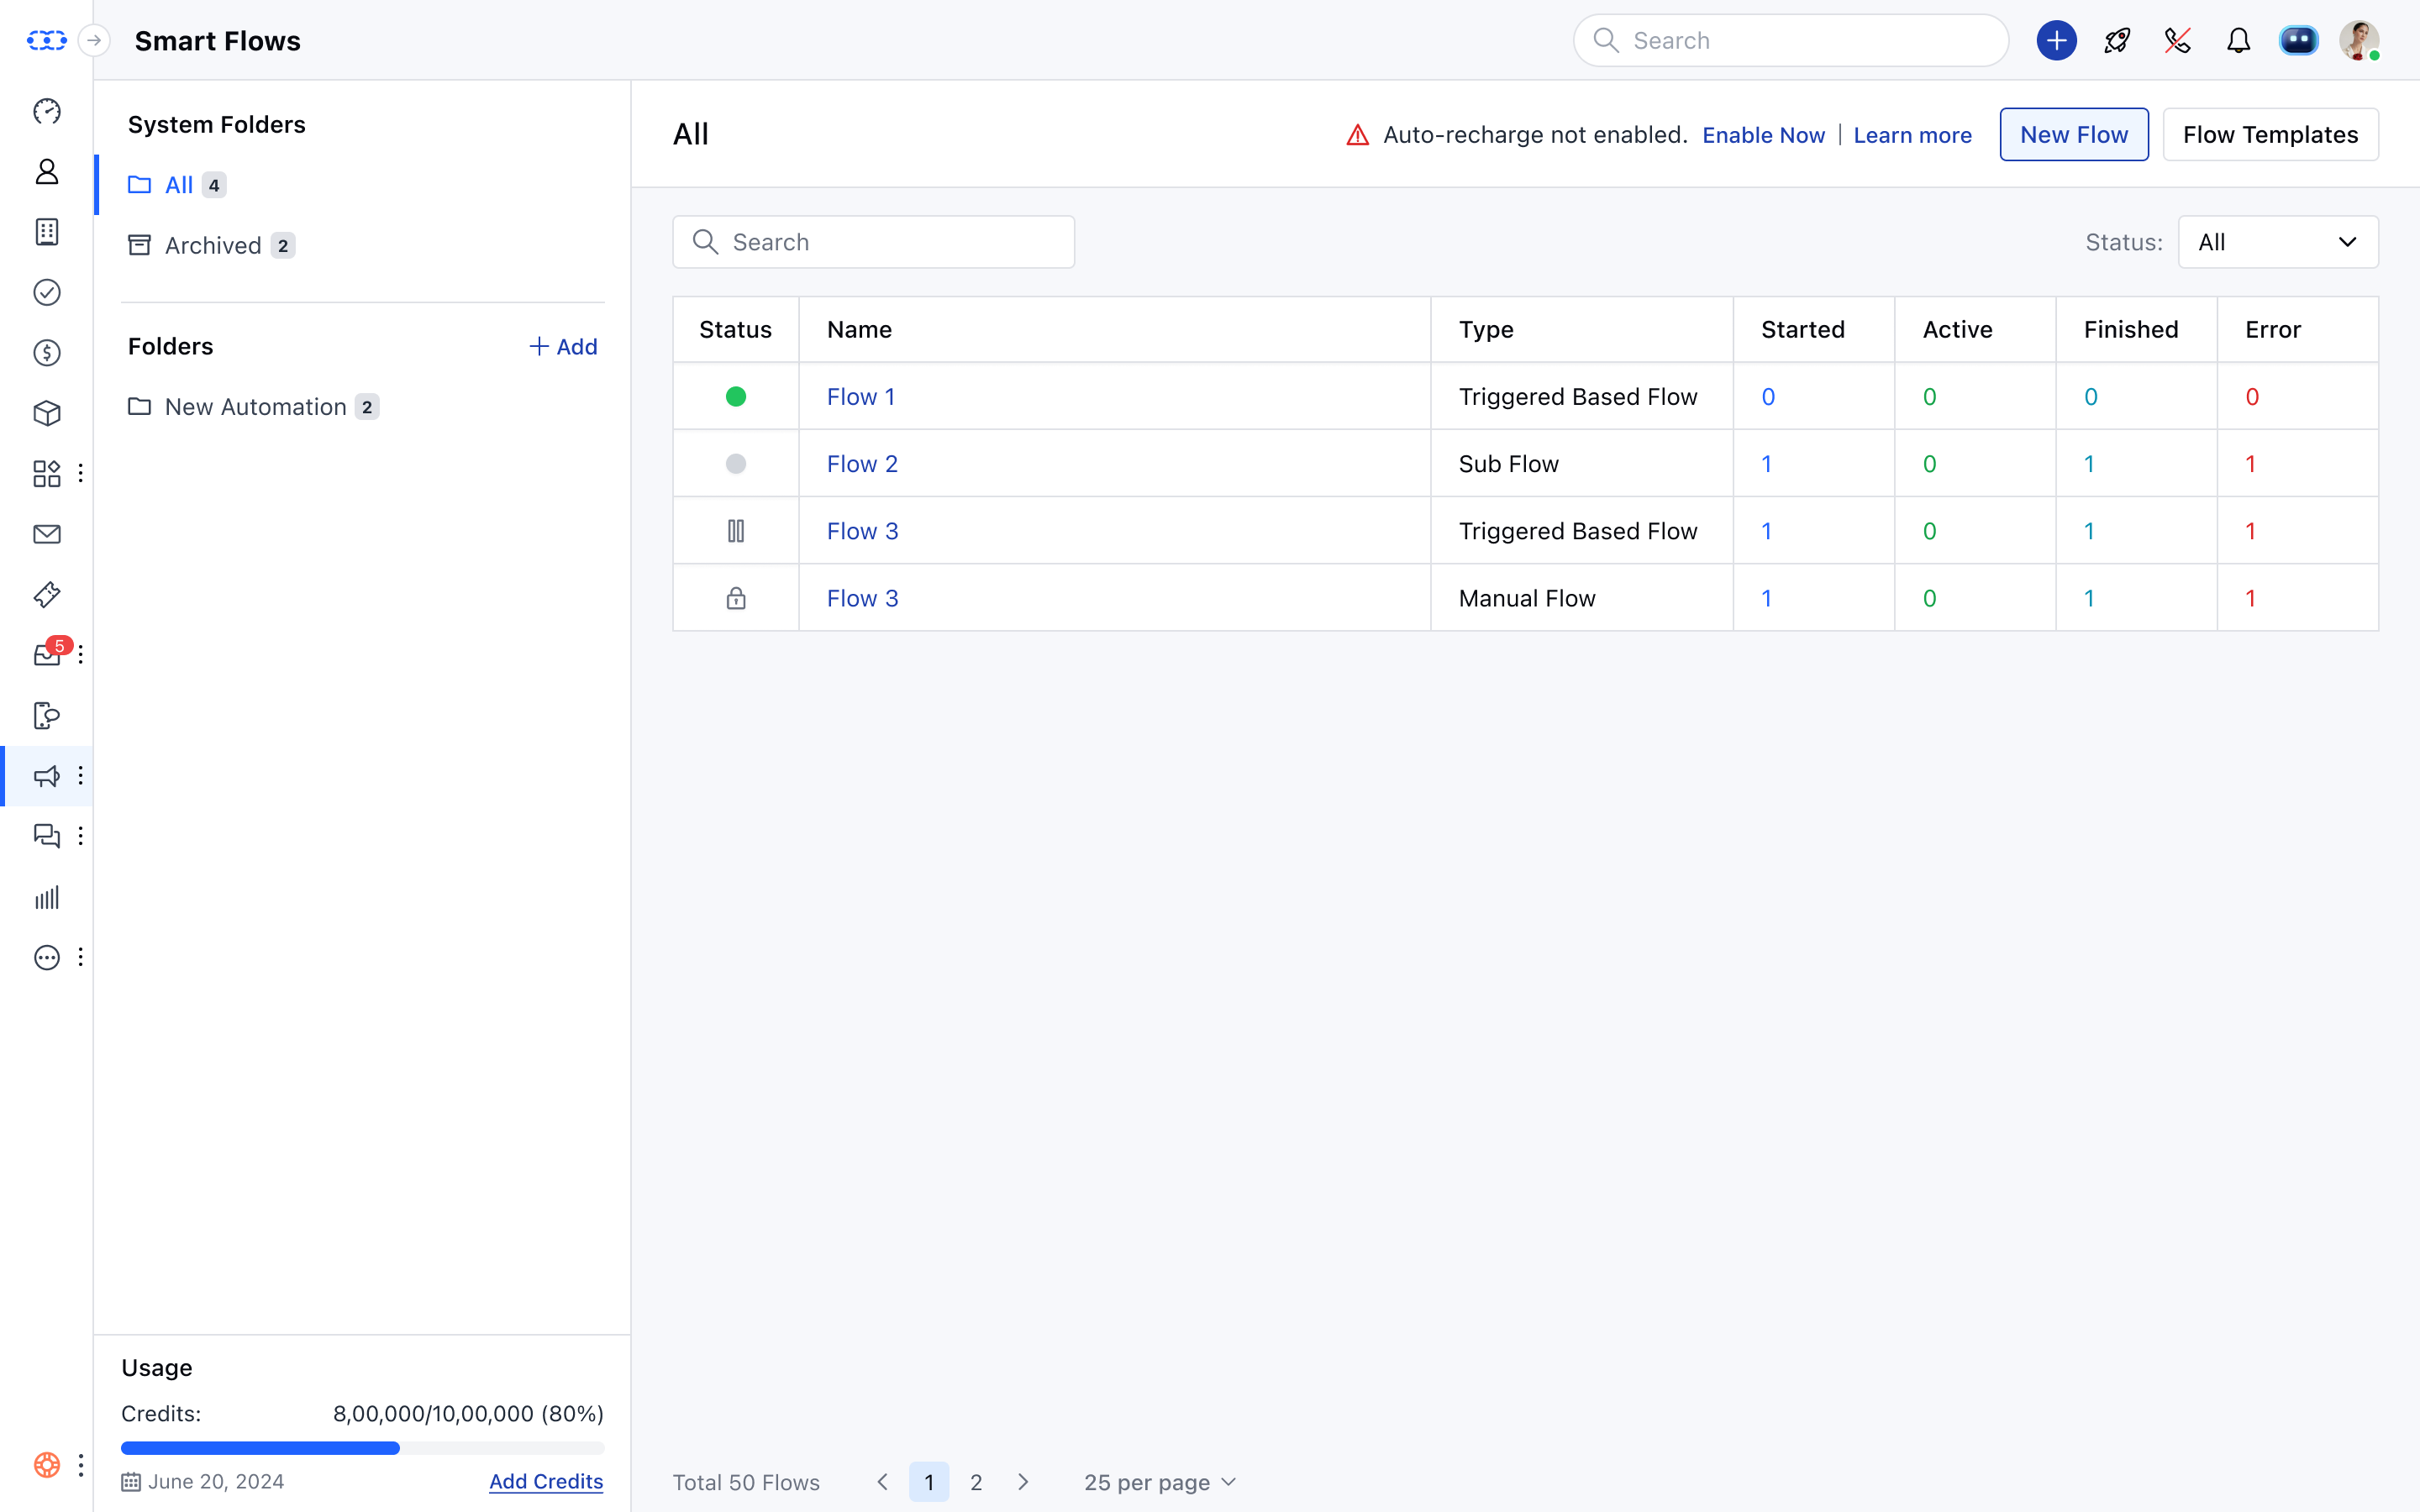Select the Contacts person icon in sidebar
Viewport: 2420px width, 1512px height.
(x=47, y=171)
